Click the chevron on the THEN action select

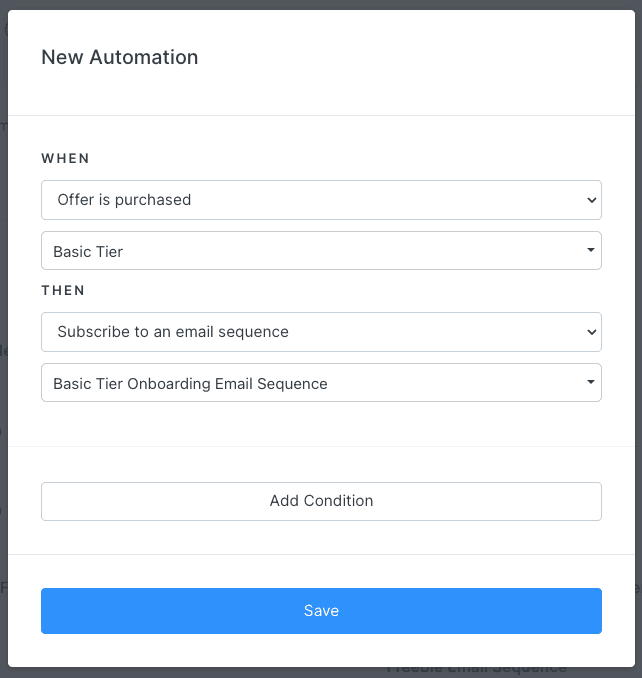590,332
